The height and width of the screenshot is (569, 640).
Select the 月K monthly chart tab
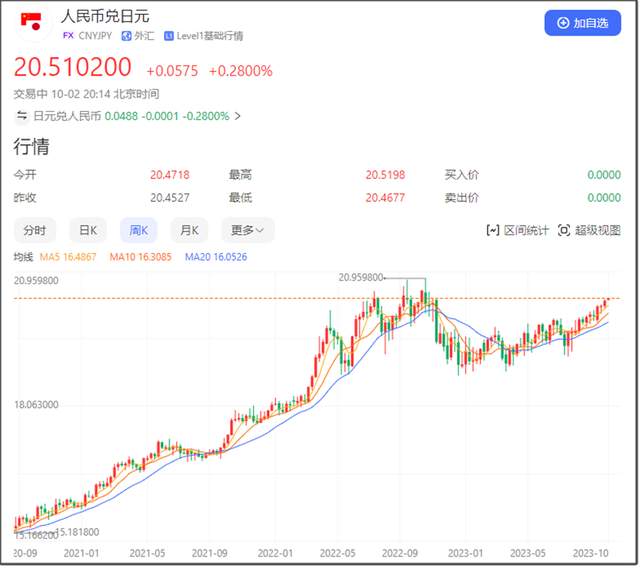(x=189, y=230)
